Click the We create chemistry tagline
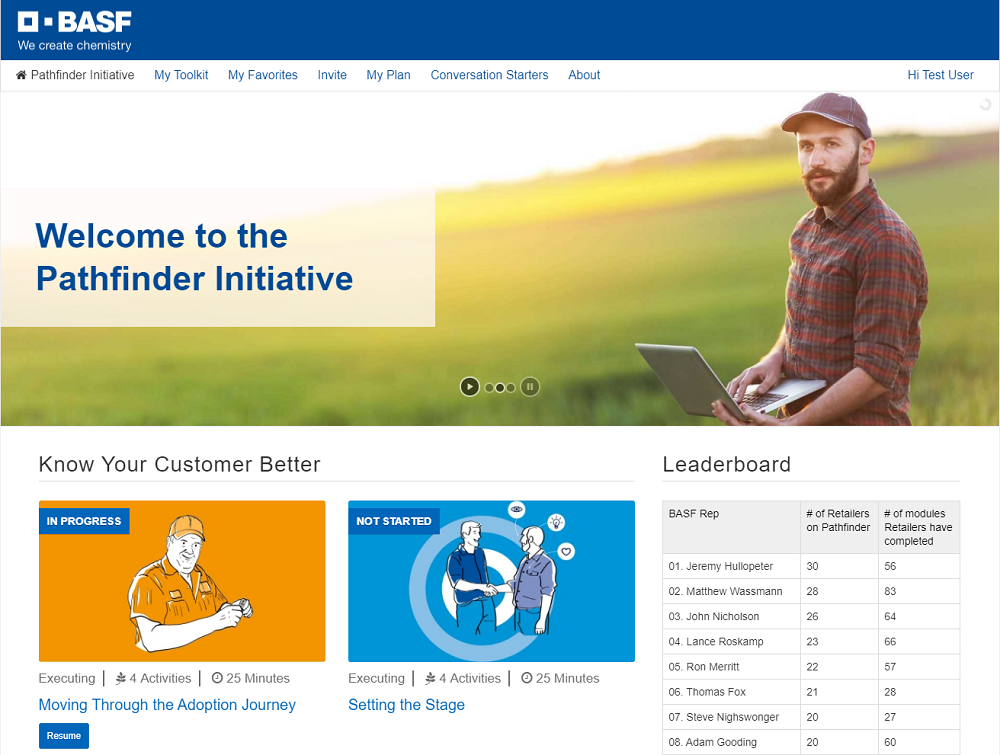1000x755 pixels. (75, 45)
